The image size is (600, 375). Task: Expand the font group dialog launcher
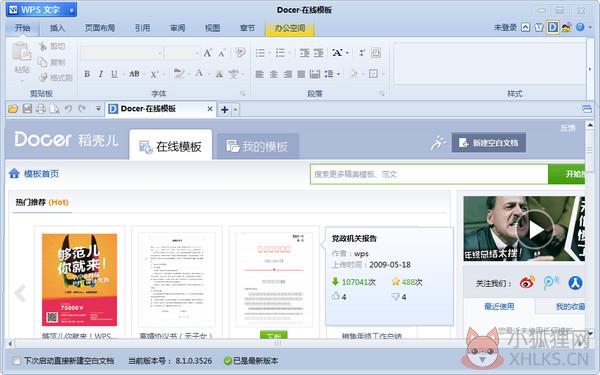tap(242, 93)
